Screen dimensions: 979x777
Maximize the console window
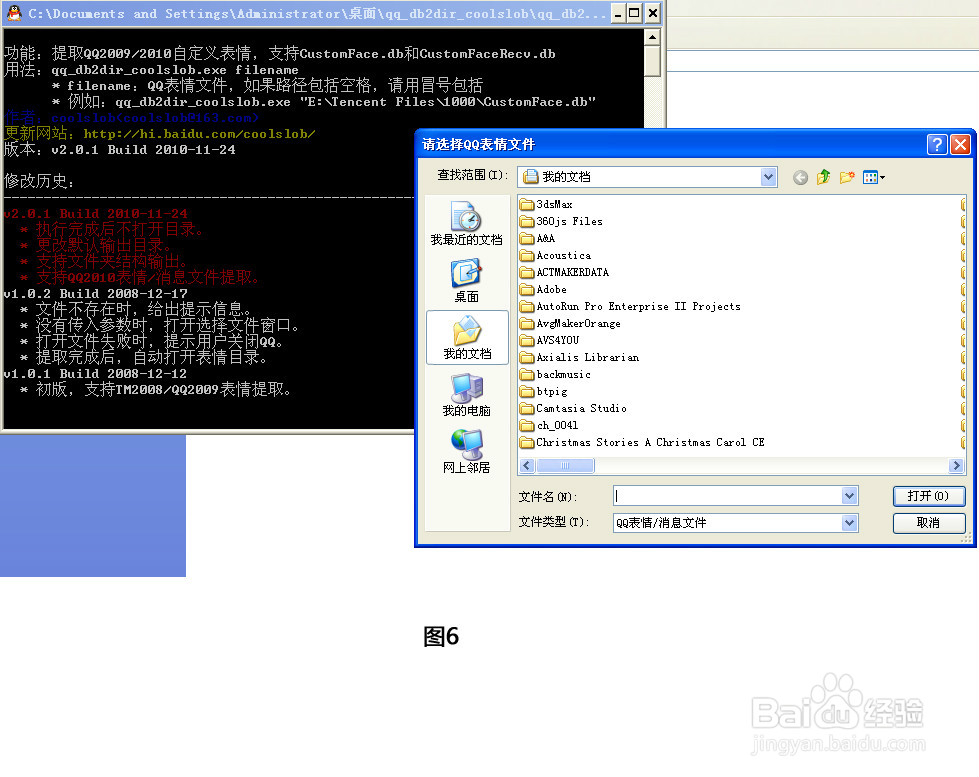coord(634,13)
